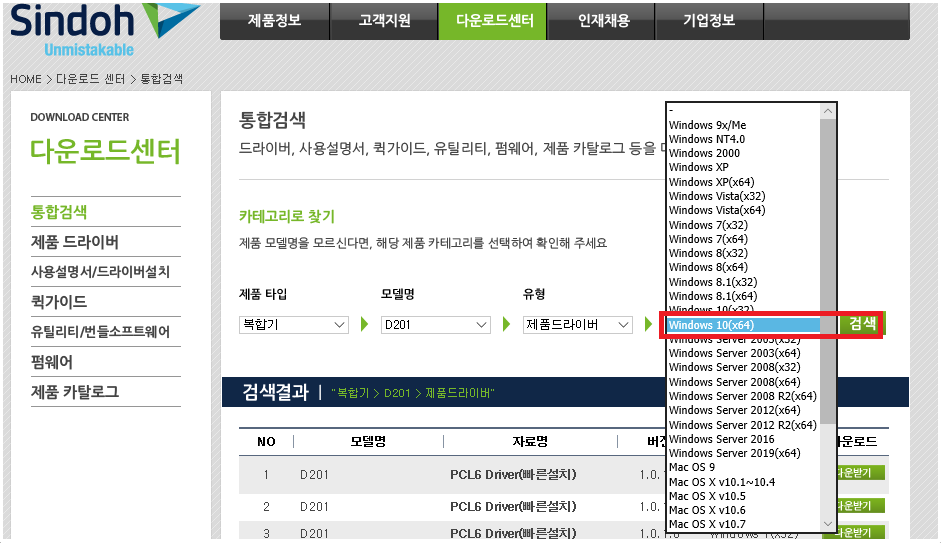This screenshot has width=941, height=543.
Task: Choose Windows 8(x64) option
Action: [744, 268]
